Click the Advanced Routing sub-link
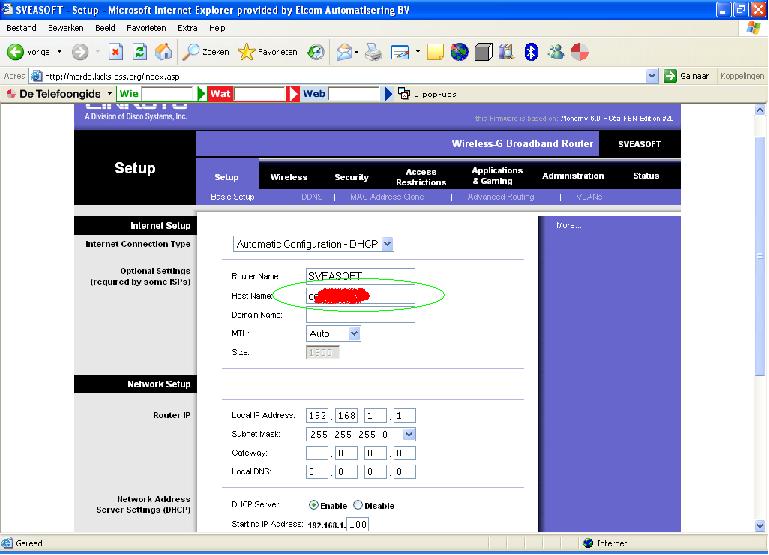 pos(500,197)
